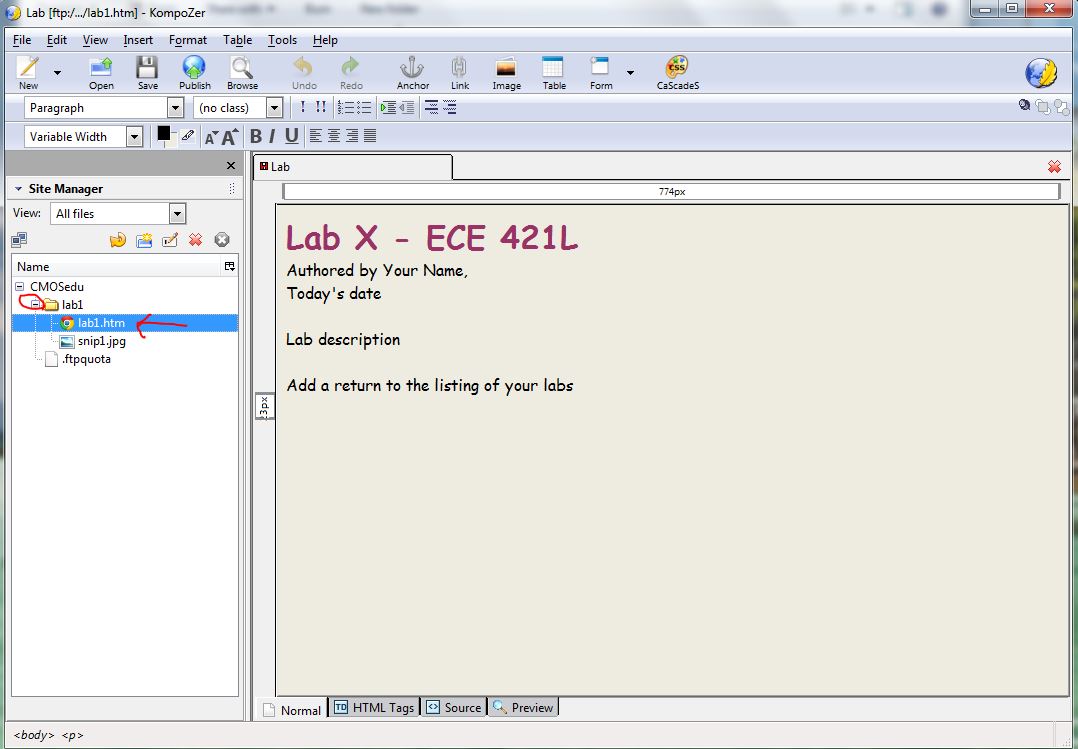Select the Normal view tab
Viewport: 1078px width, 749px height.
pyautogui.click(x=292, y=709)
